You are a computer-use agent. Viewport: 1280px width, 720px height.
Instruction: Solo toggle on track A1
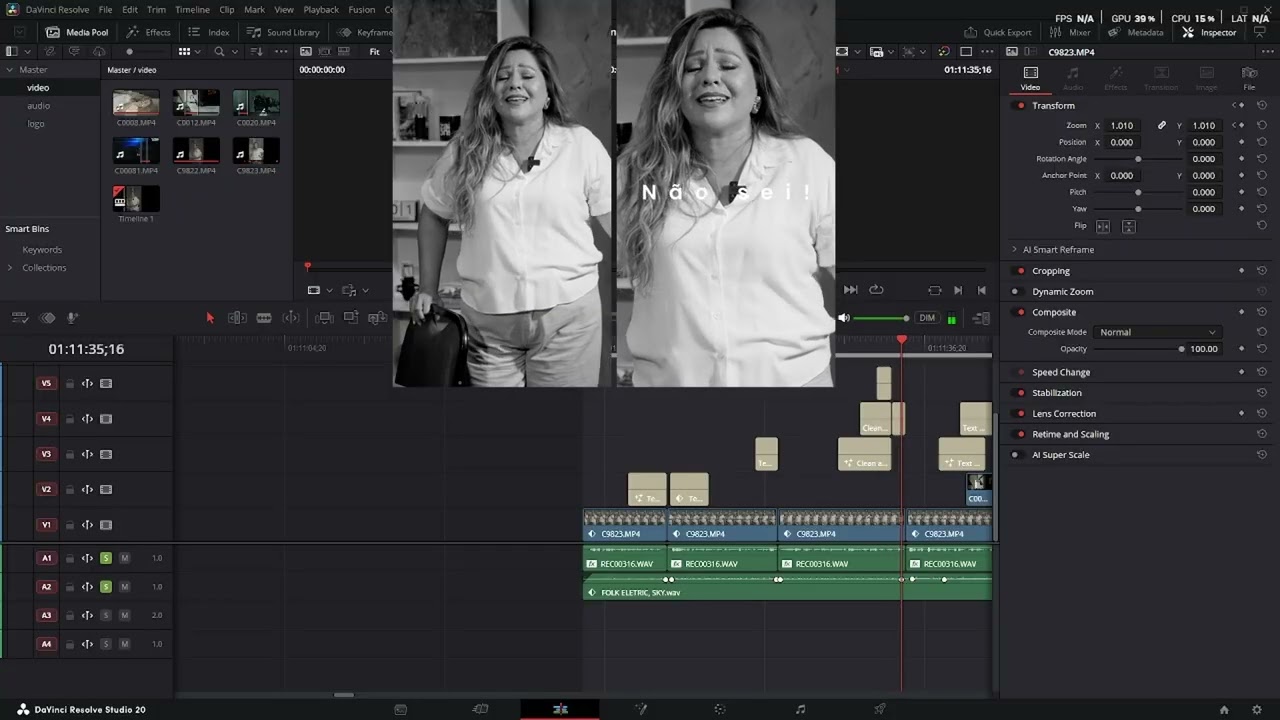[106, 558]
